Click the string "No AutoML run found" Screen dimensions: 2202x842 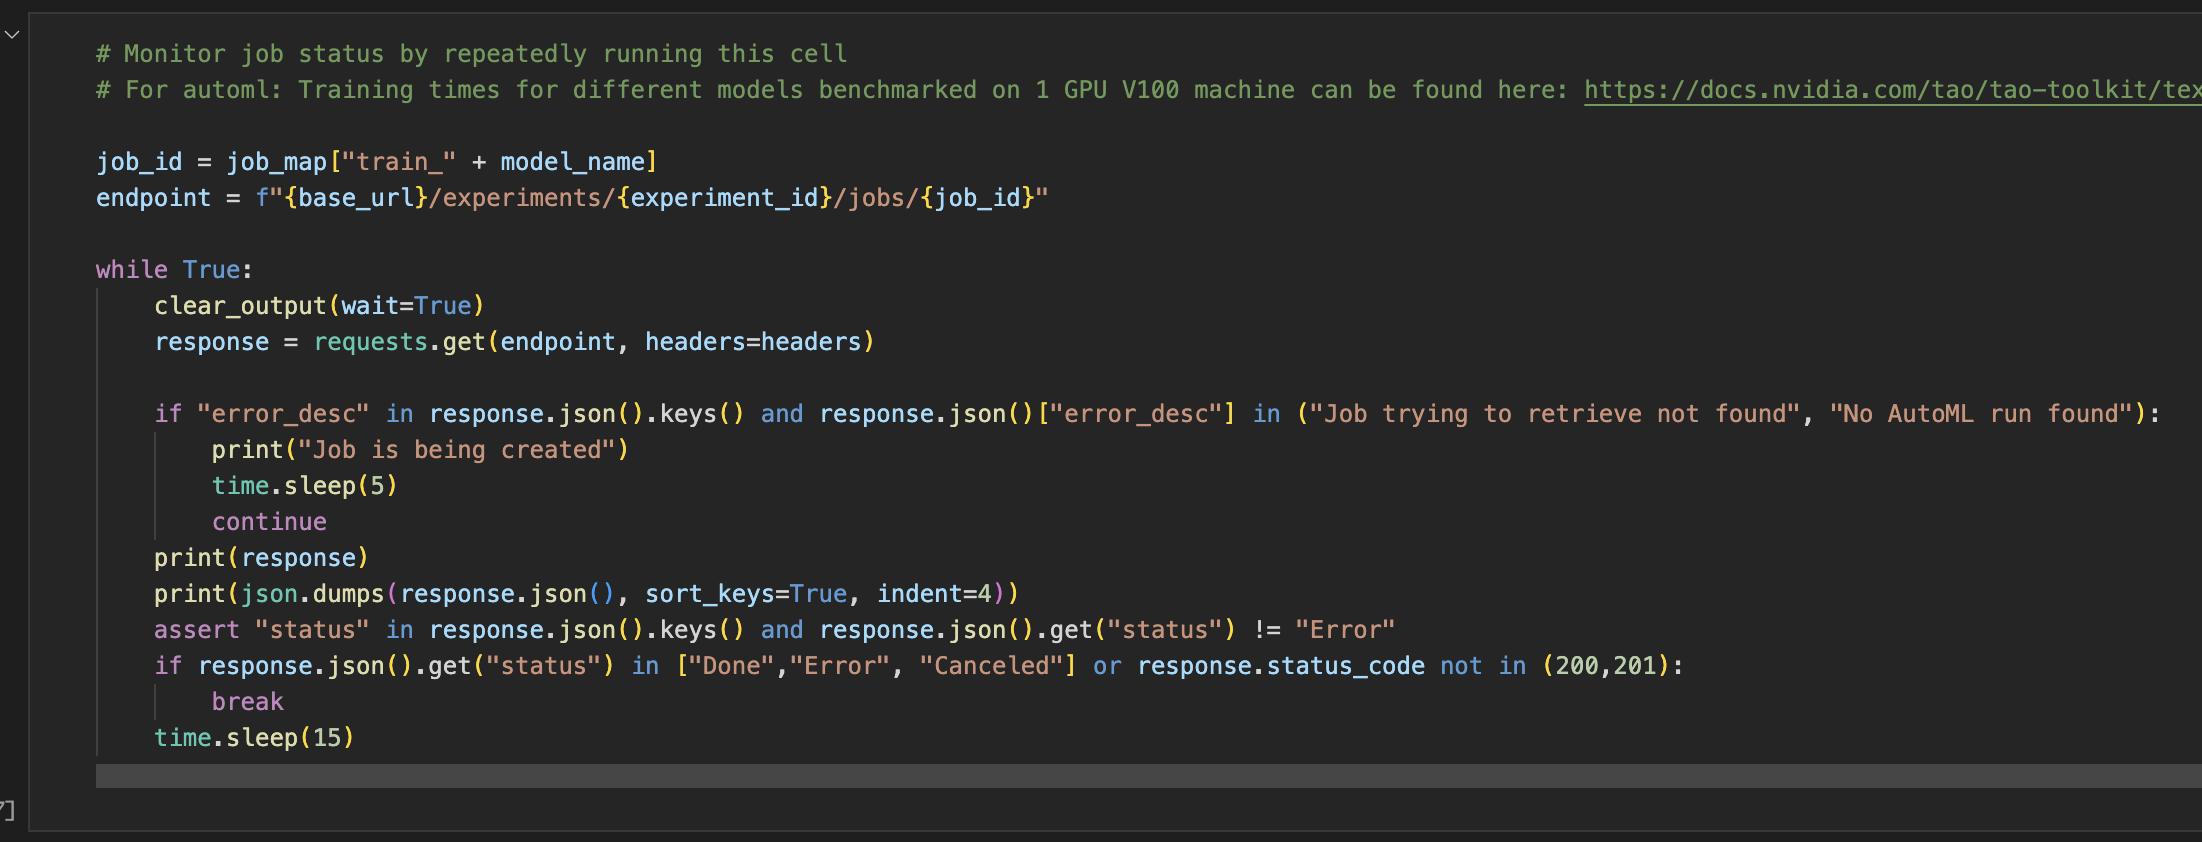point(1981,414)
